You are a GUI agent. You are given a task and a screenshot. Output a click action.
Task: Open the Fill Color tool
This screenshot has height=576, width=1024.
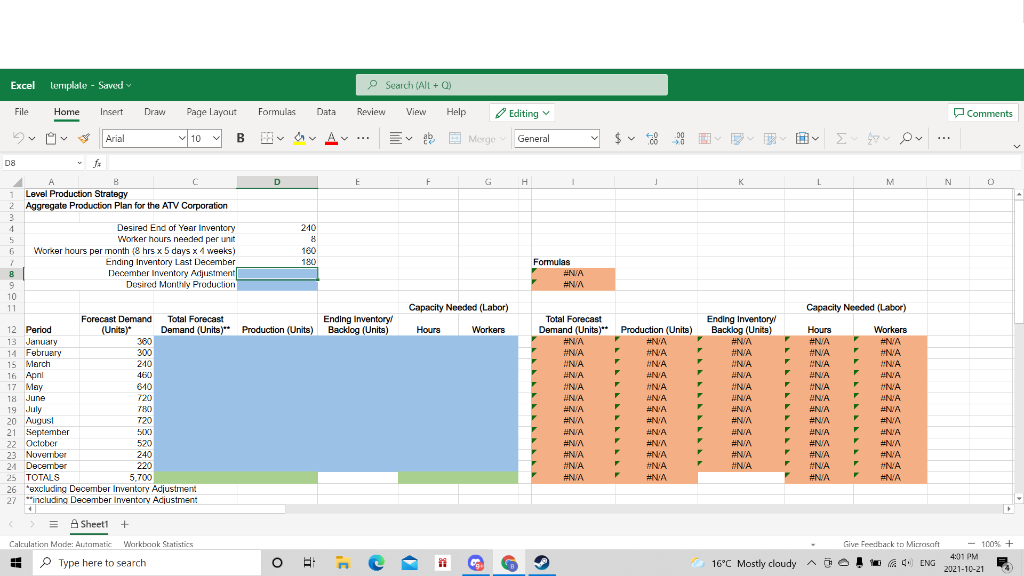click(x=297, y=138)
